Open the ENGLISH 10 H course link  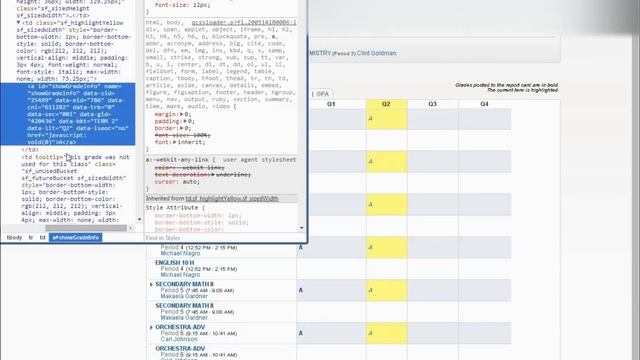pos(175,263)
